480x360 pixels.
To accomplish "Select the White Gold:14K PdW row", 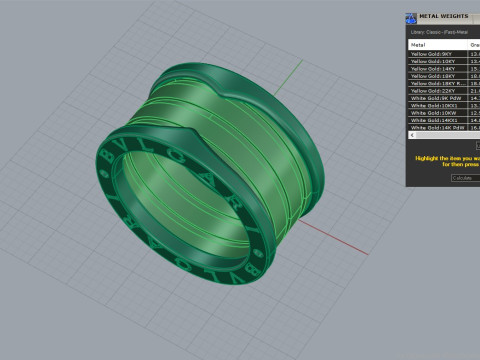I will point(444,127).
